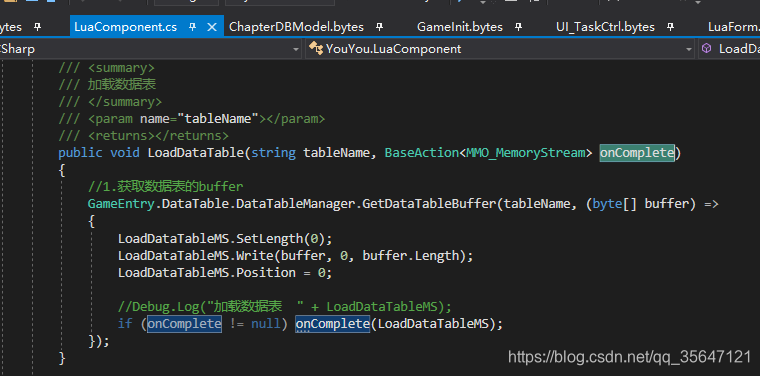Viewport: 760px width, 376px height.
Task: Click LoadDataTableMS.Write line
Action: pyautogui.click(x=295, y=255)
